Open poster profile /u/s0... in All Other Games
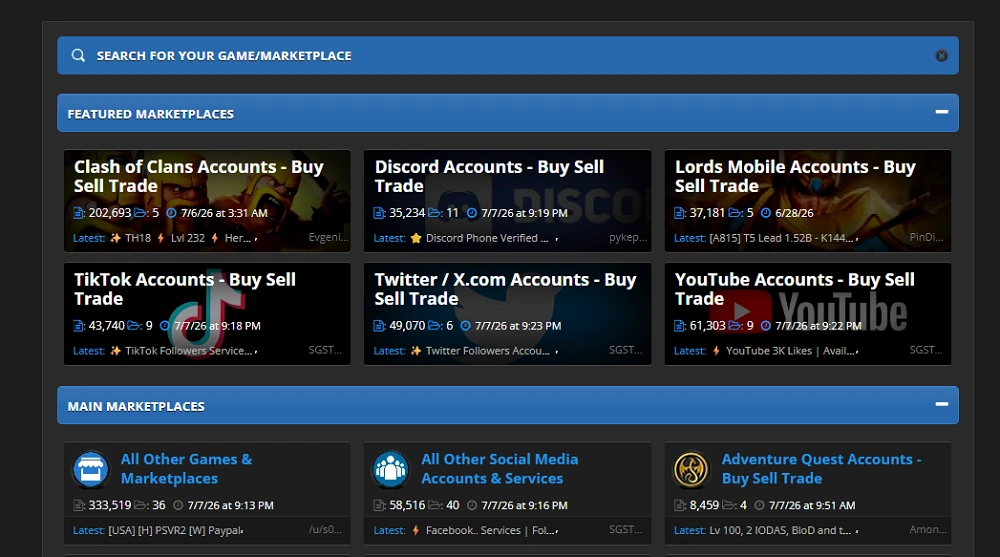The width and height of the screenshot is (1000, 557). click(325, 530)
